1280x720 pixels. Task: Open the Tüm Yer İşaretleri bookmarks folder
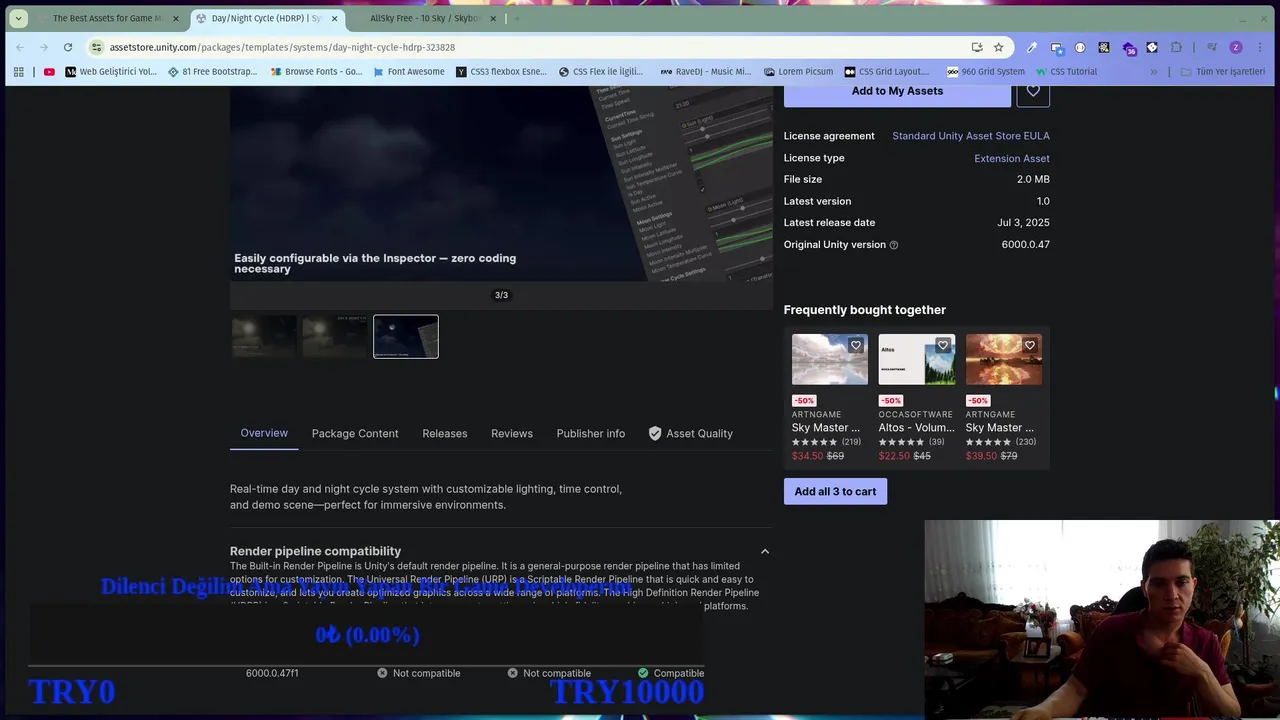1223,72
